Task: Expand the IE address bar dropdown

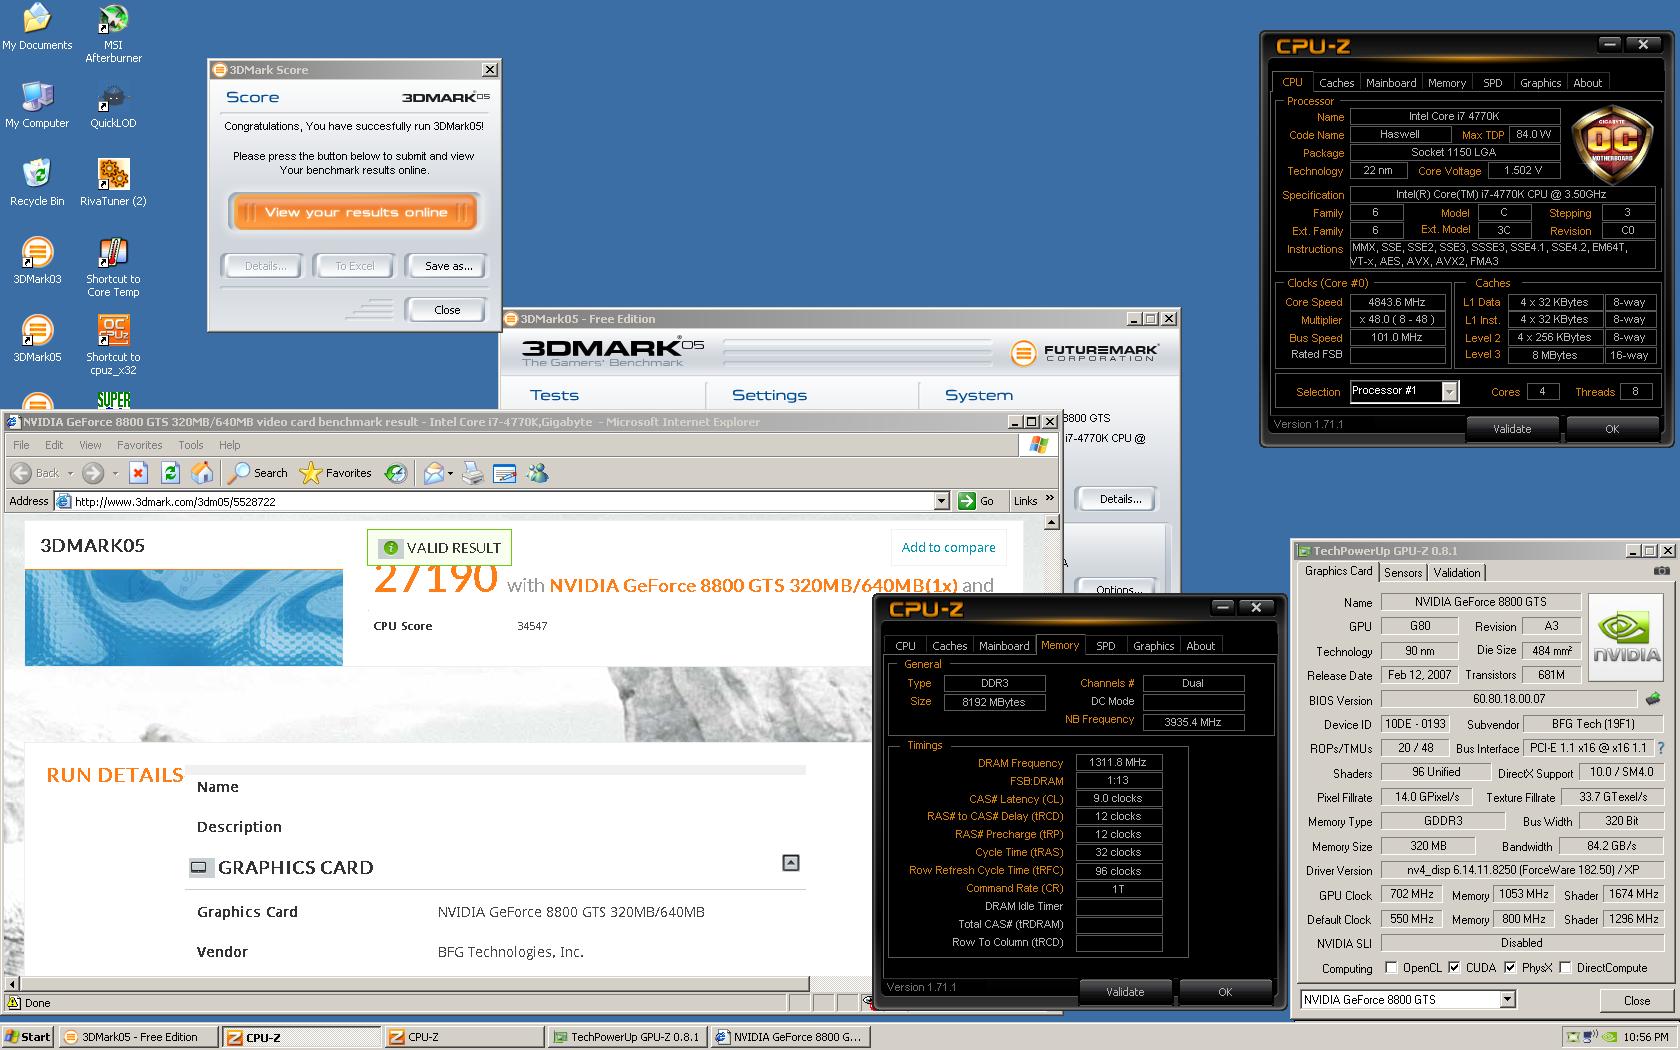Action: [x=941, y=501]
